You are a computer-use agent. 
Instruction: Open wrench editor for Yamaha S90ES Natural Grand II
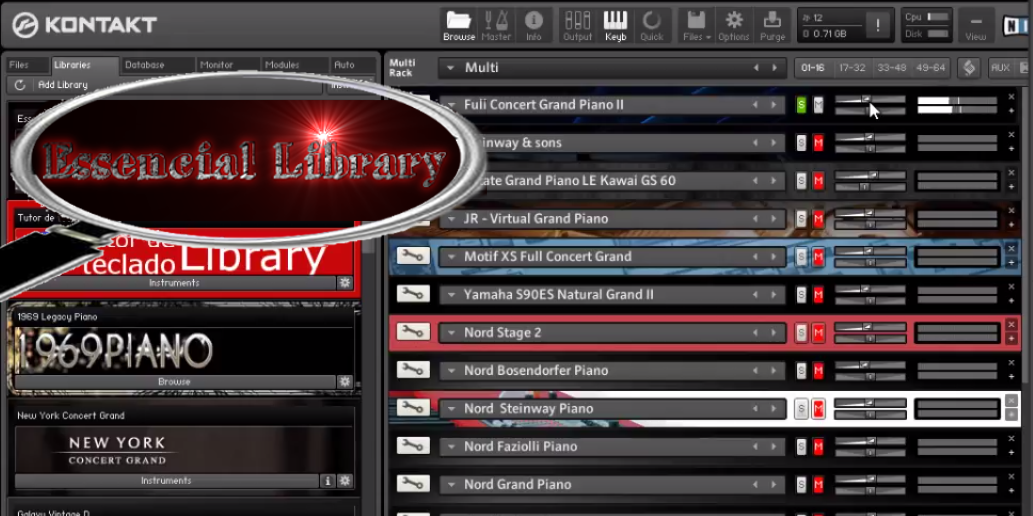pos(413,294)
